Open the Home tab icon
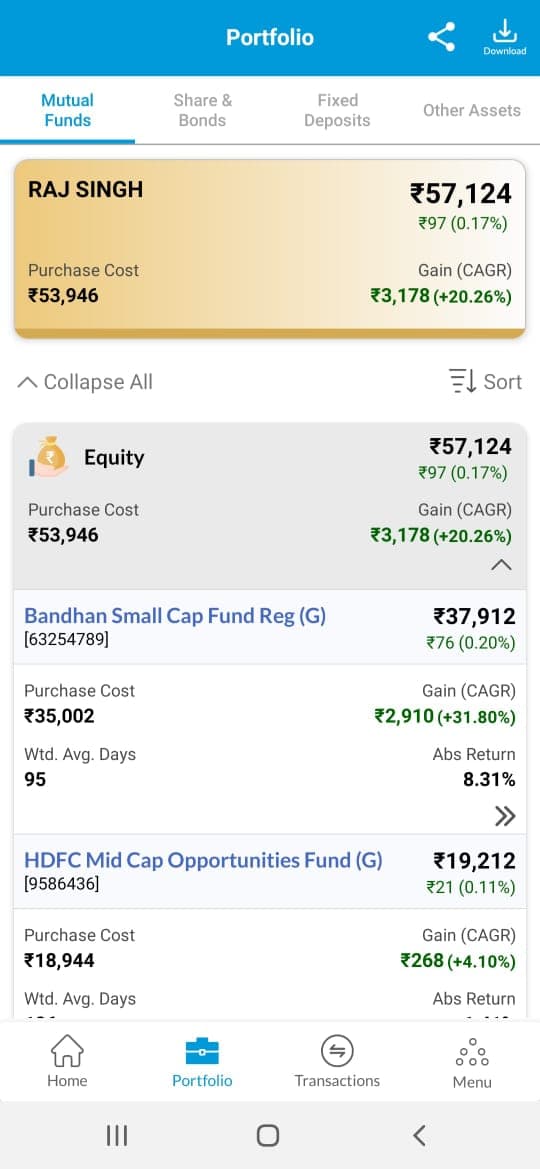Screen dimensions: 540x1169 point(67,1050)
